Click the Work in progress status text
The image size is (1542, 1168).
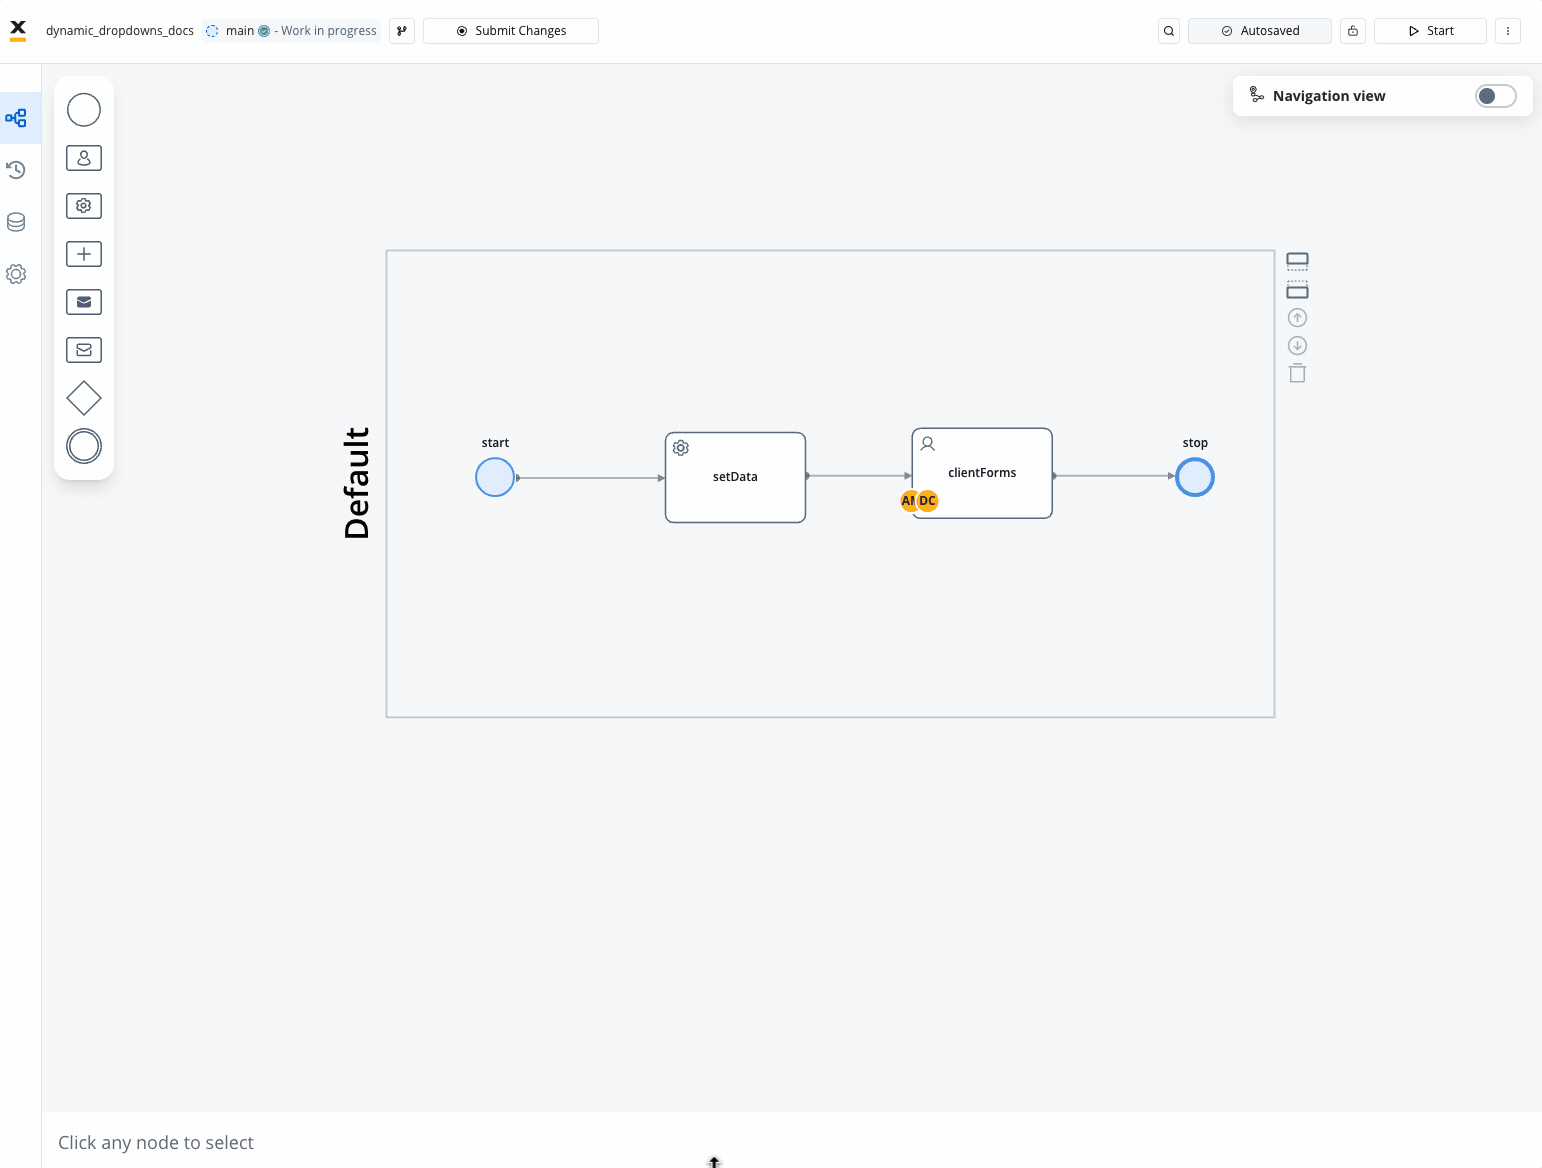[x=329, y=31]
